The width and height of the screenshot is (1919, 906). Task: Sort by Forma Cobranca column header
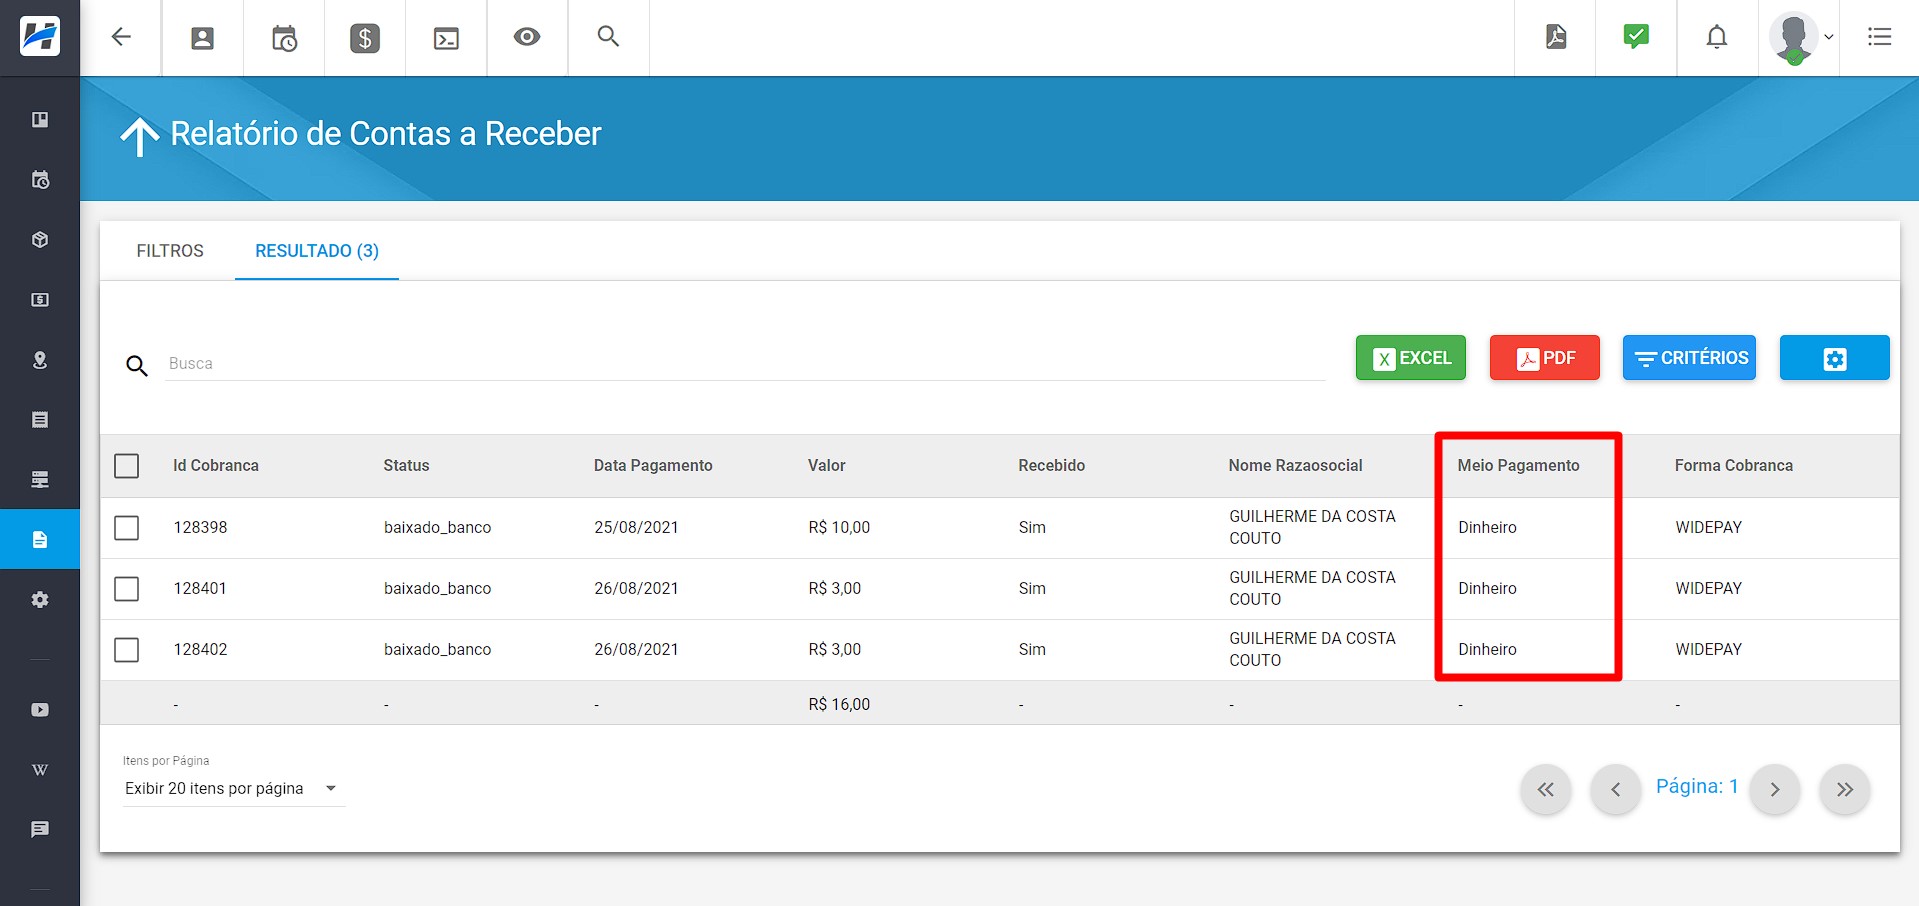pyautogui.click(x=1733, y=466)
